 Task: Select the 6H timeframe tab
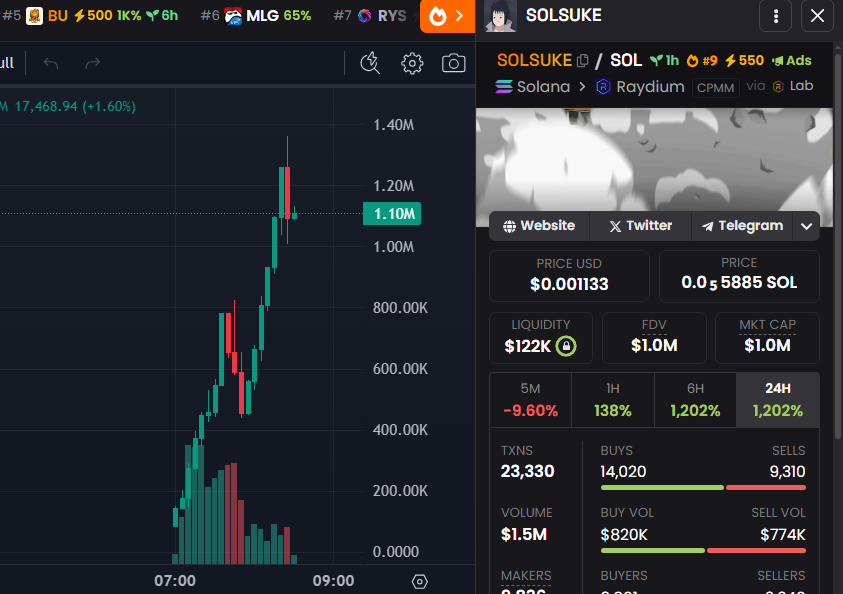click(695, 400)
